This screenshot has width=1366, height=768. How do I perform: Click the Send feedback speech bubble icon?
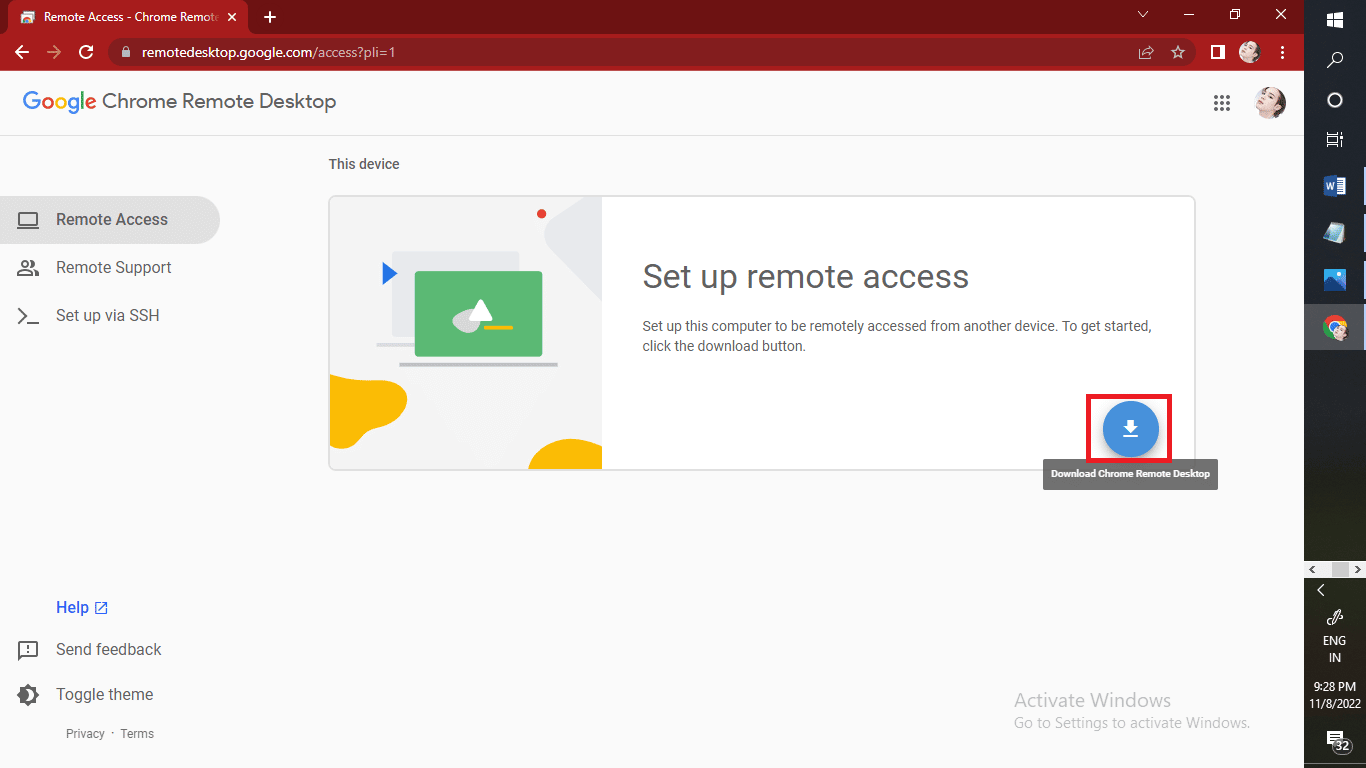(27, 650)
